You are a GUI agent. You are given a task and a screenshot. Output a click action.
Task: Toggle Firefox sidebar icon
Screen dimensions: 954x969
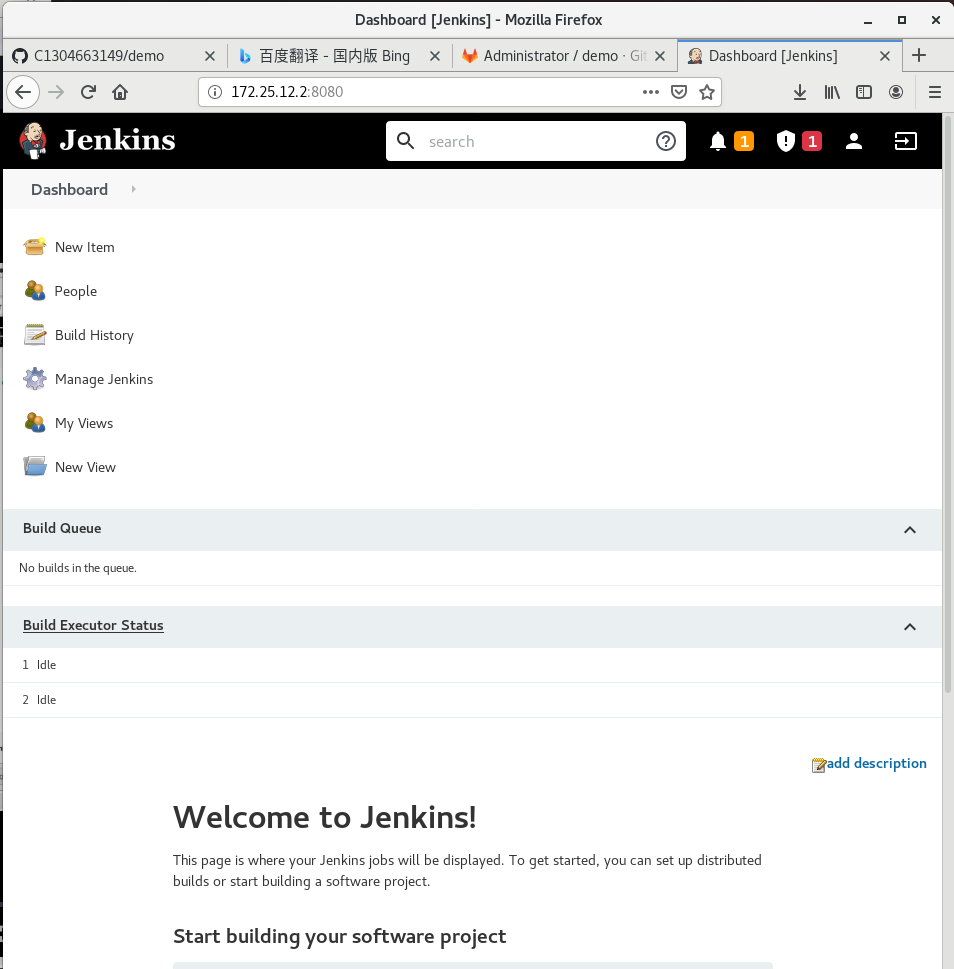click(x=864, y=92)
